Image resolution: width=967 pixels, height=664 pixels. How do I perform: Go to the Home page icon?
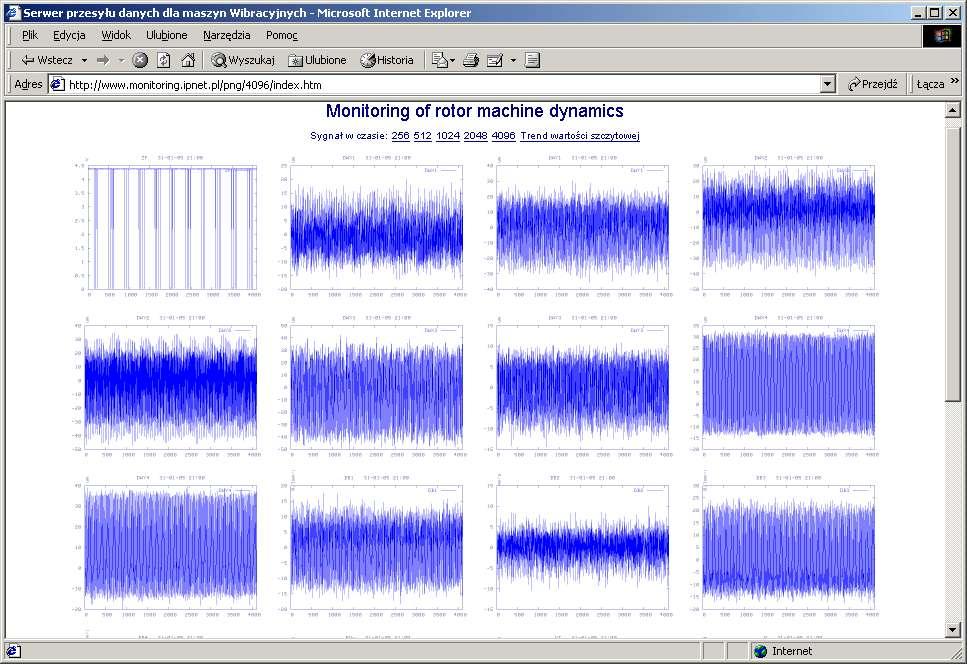188,60
